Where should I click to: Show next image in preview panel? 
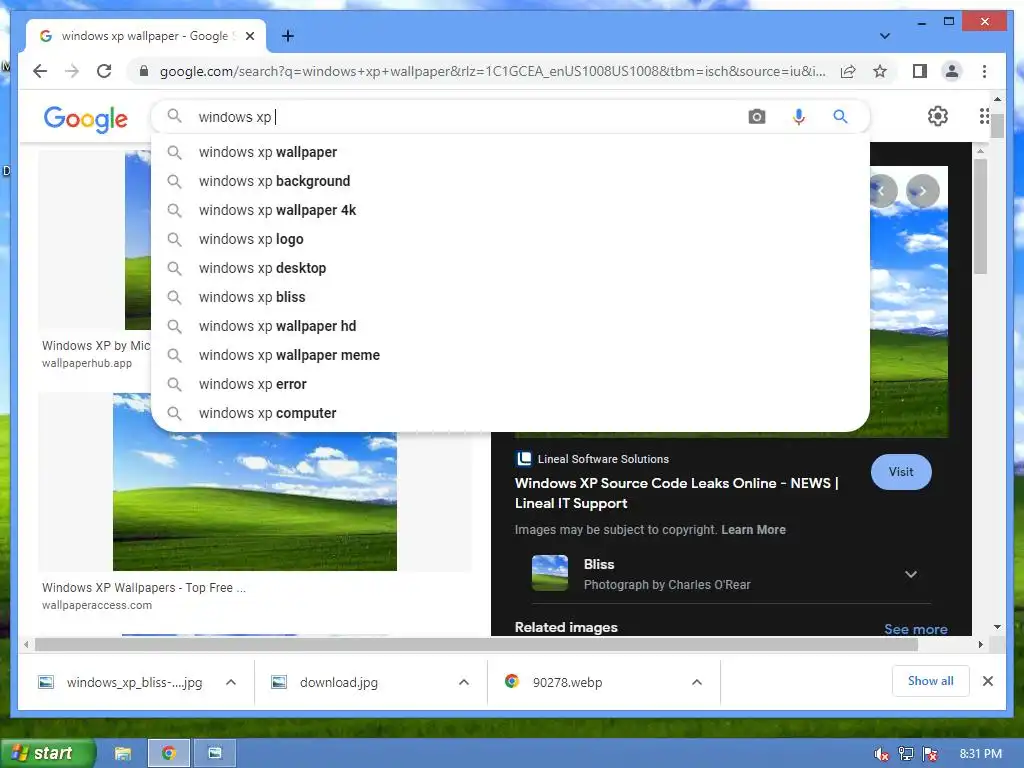923,191
